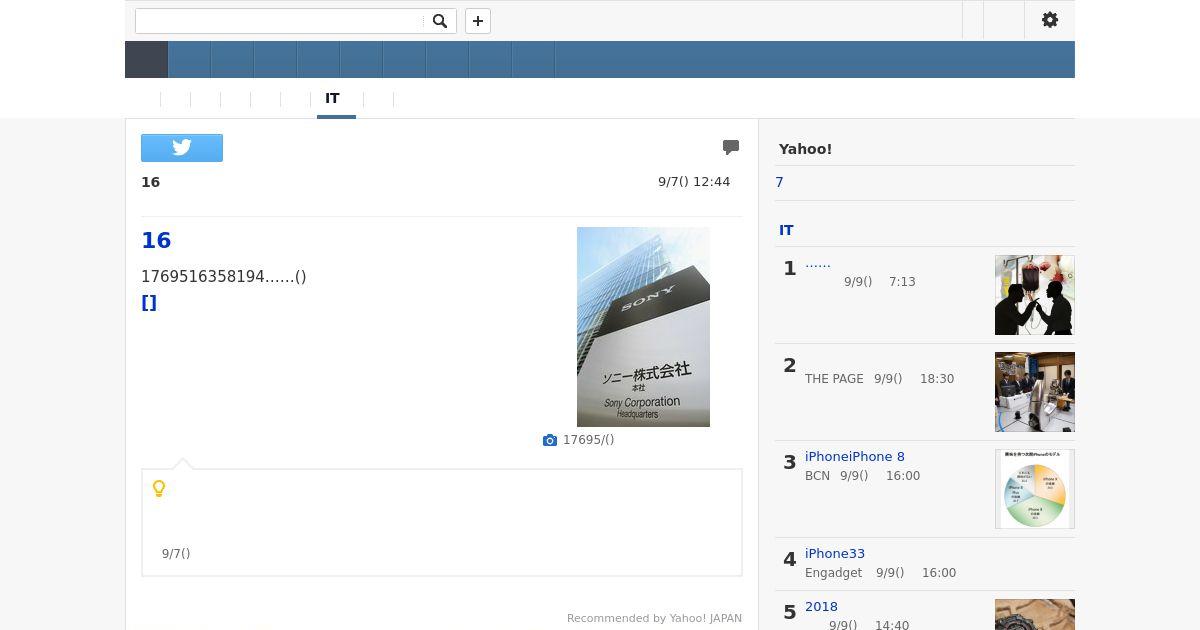Click the blue Twitter share button

coord(182,148)
